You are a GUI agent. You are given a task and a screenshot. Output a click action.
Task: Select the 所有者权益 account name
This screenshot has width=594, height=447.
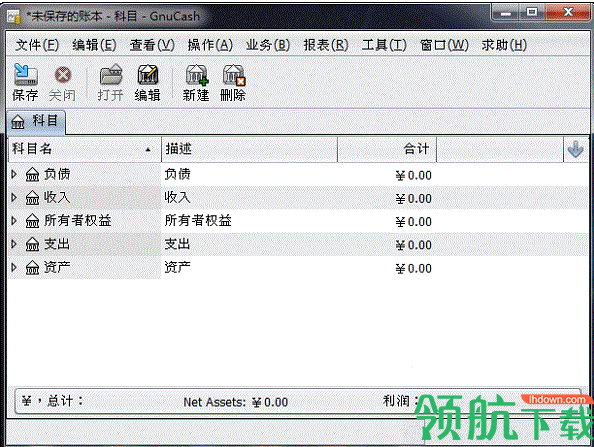click(78, 220)
